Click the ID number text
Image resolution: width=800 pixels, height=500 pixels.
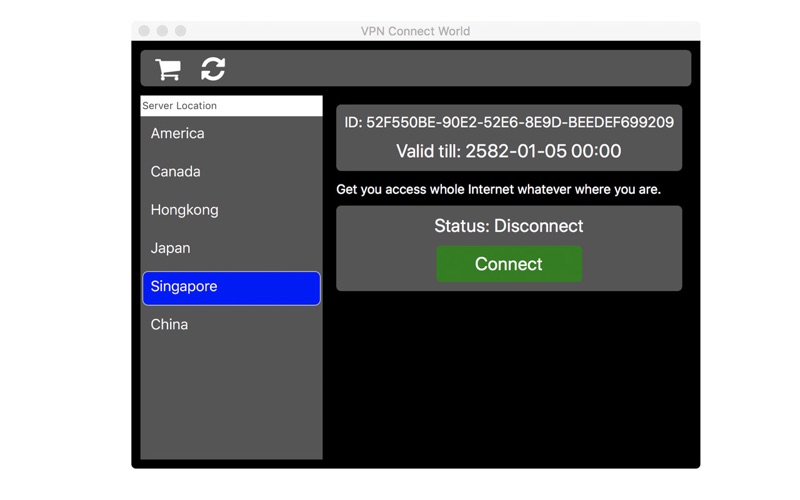[x=509, y=123]
